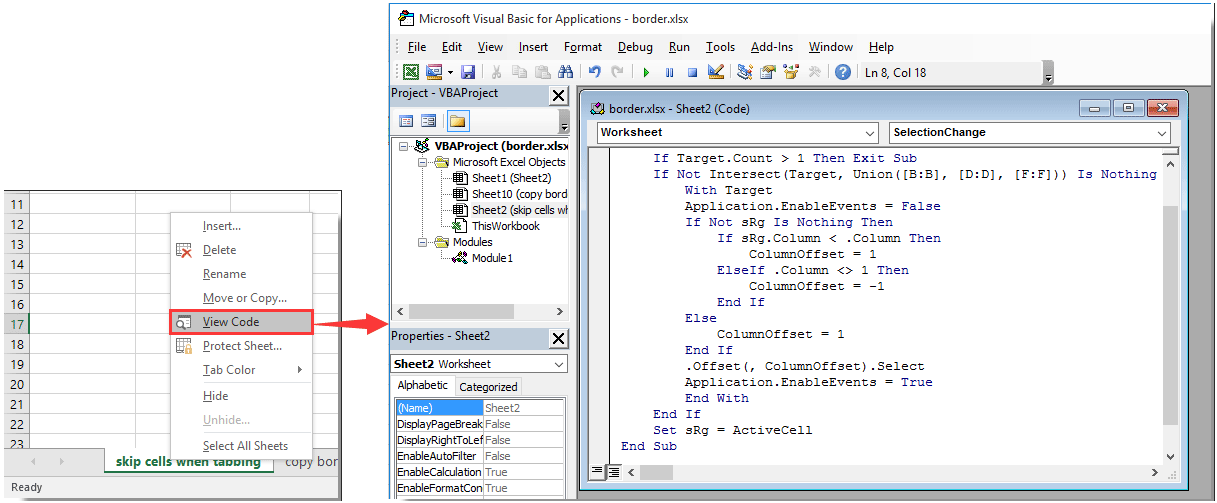Click the Reset (stop) square icon
This screenshot has height=503, width=1217.
(x=691, y=72)
